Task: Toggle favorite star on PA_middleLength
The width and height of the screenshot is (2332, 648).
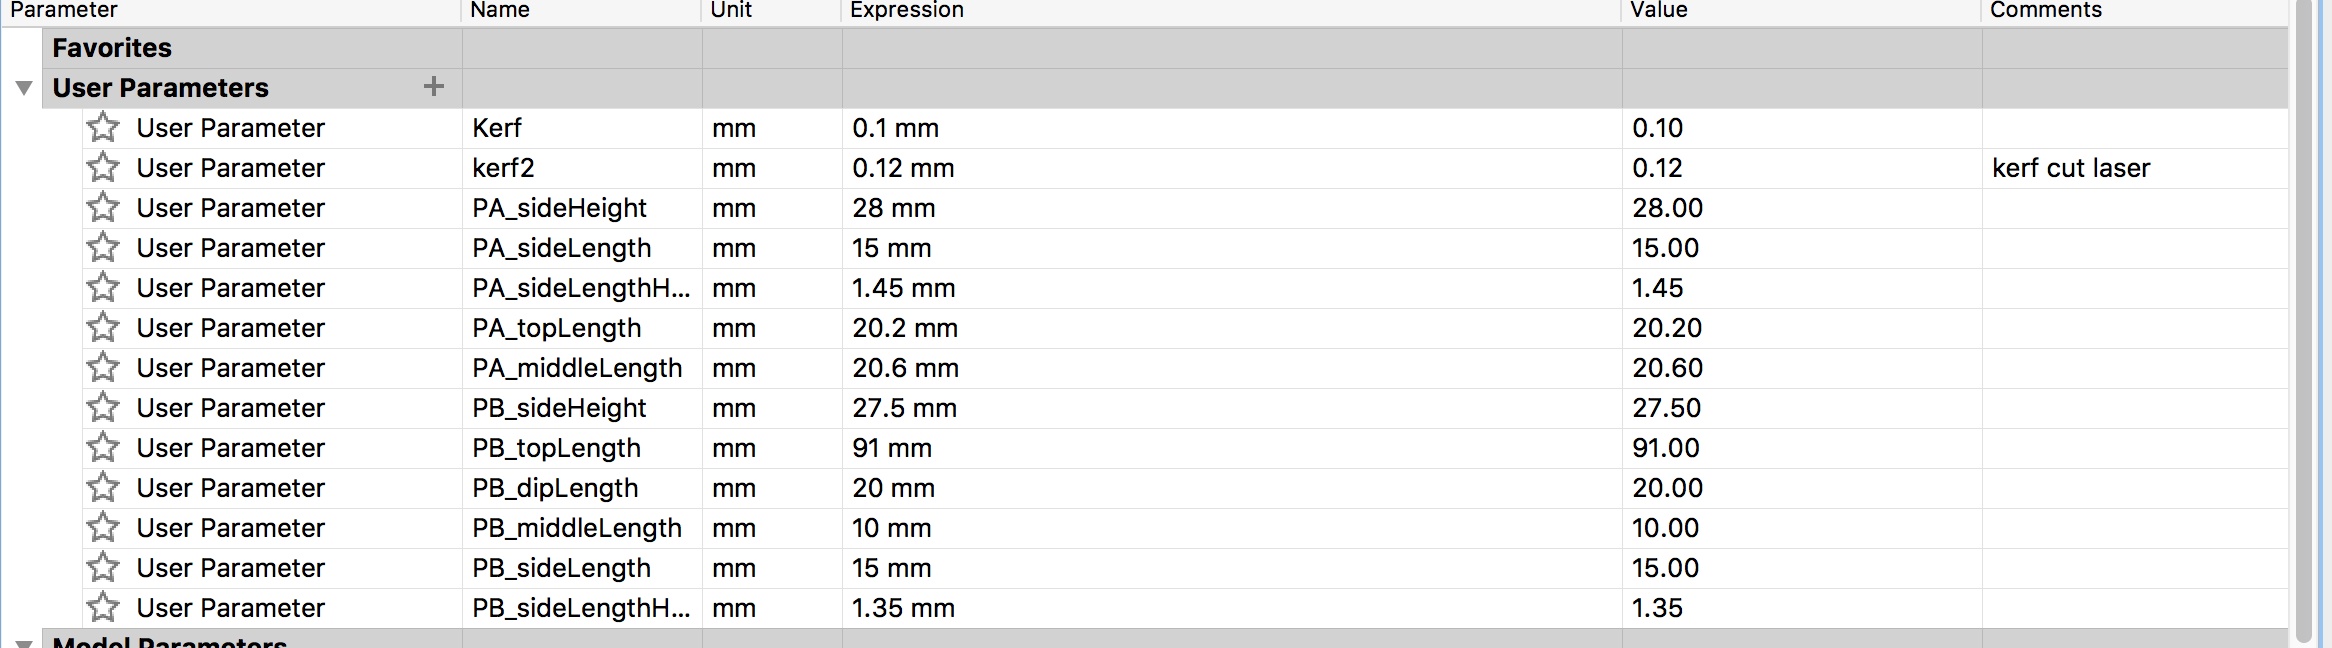Action: tap(103, 368)
